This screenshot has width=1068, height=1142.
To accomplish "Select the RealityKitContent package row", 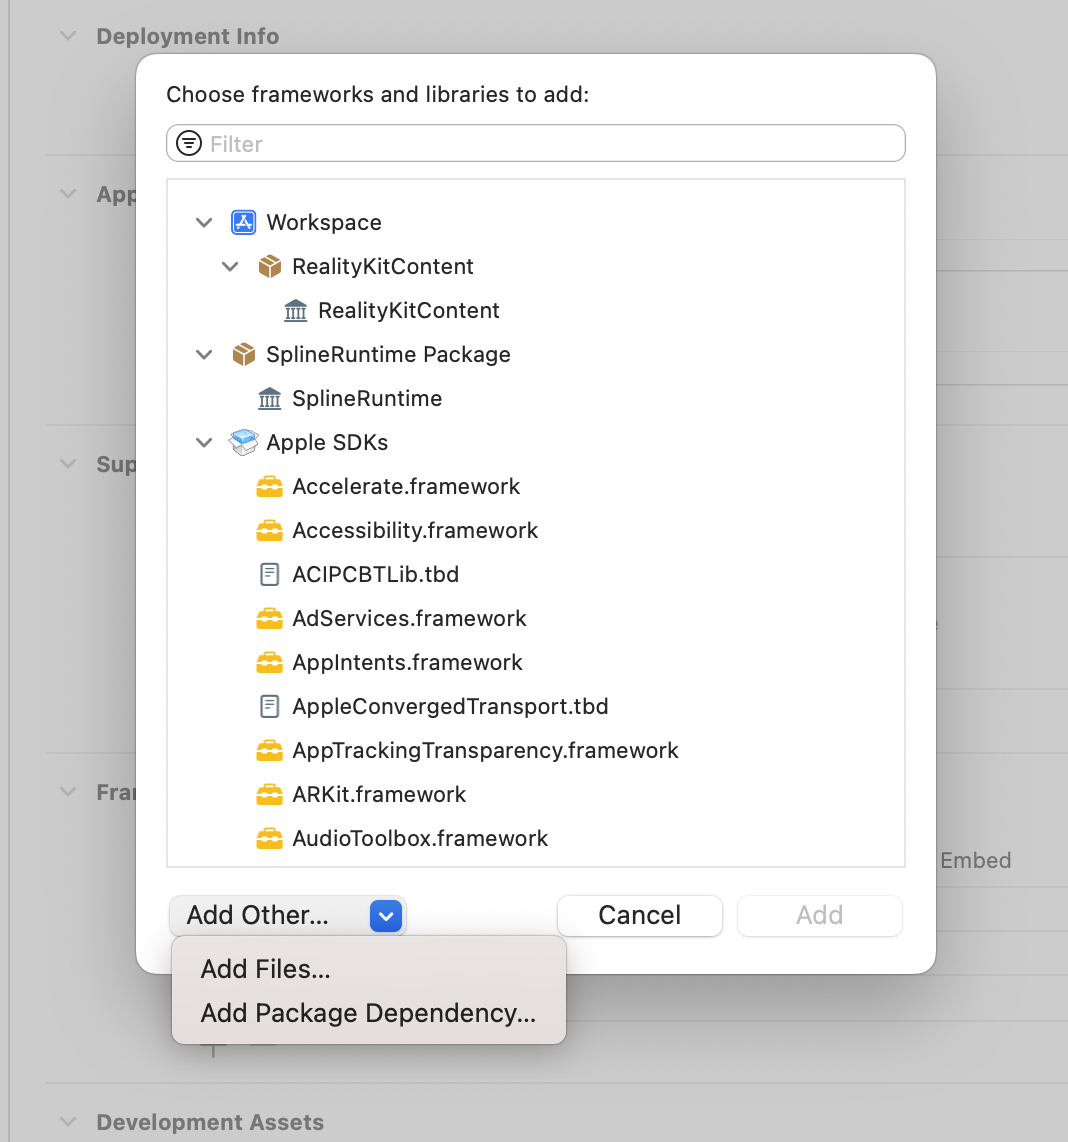I will pyautogui.click(x=535, y=267).
